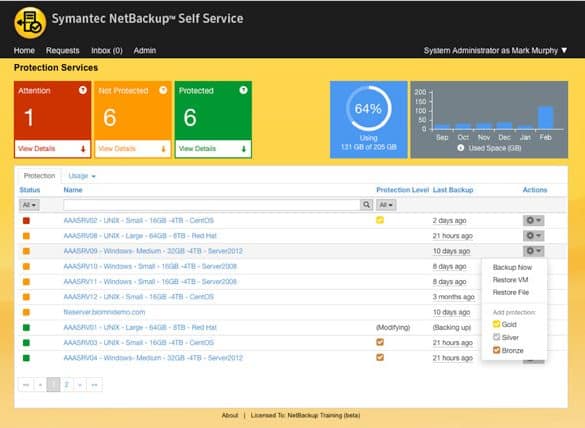Click the NetBackup Self Service logo
This screenshot has width=585, height=428.
30,22
